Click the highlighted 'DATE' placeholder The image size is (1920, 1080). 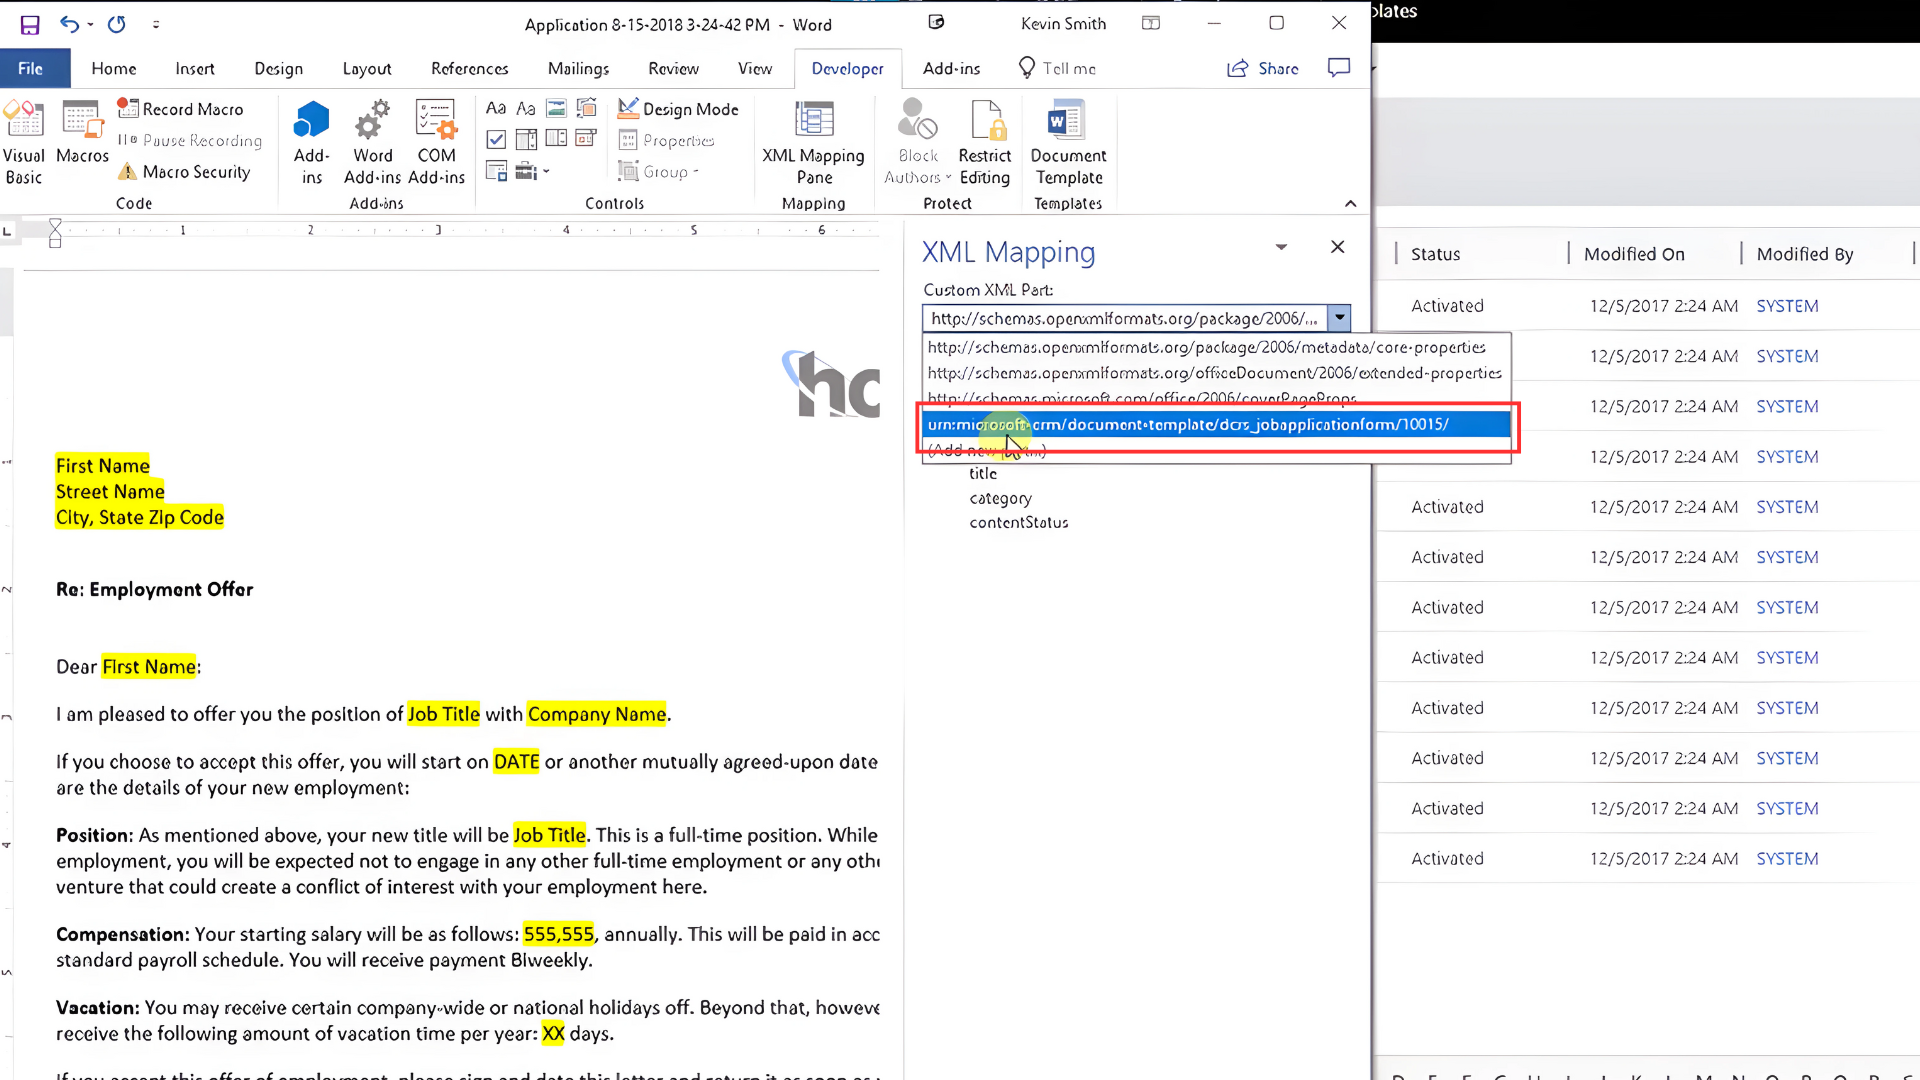(x=516, y=762)
